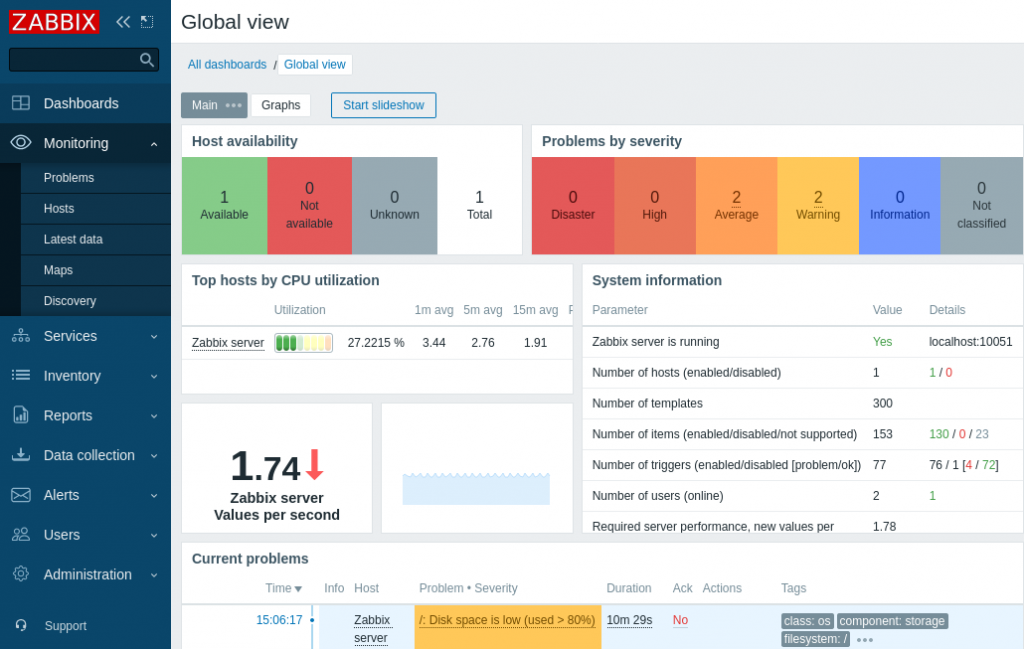Image resolution: width=1024 pixels, height=649 pixels.
Task: Open the global search magnifier icon
Action: [x=146, y=59]
